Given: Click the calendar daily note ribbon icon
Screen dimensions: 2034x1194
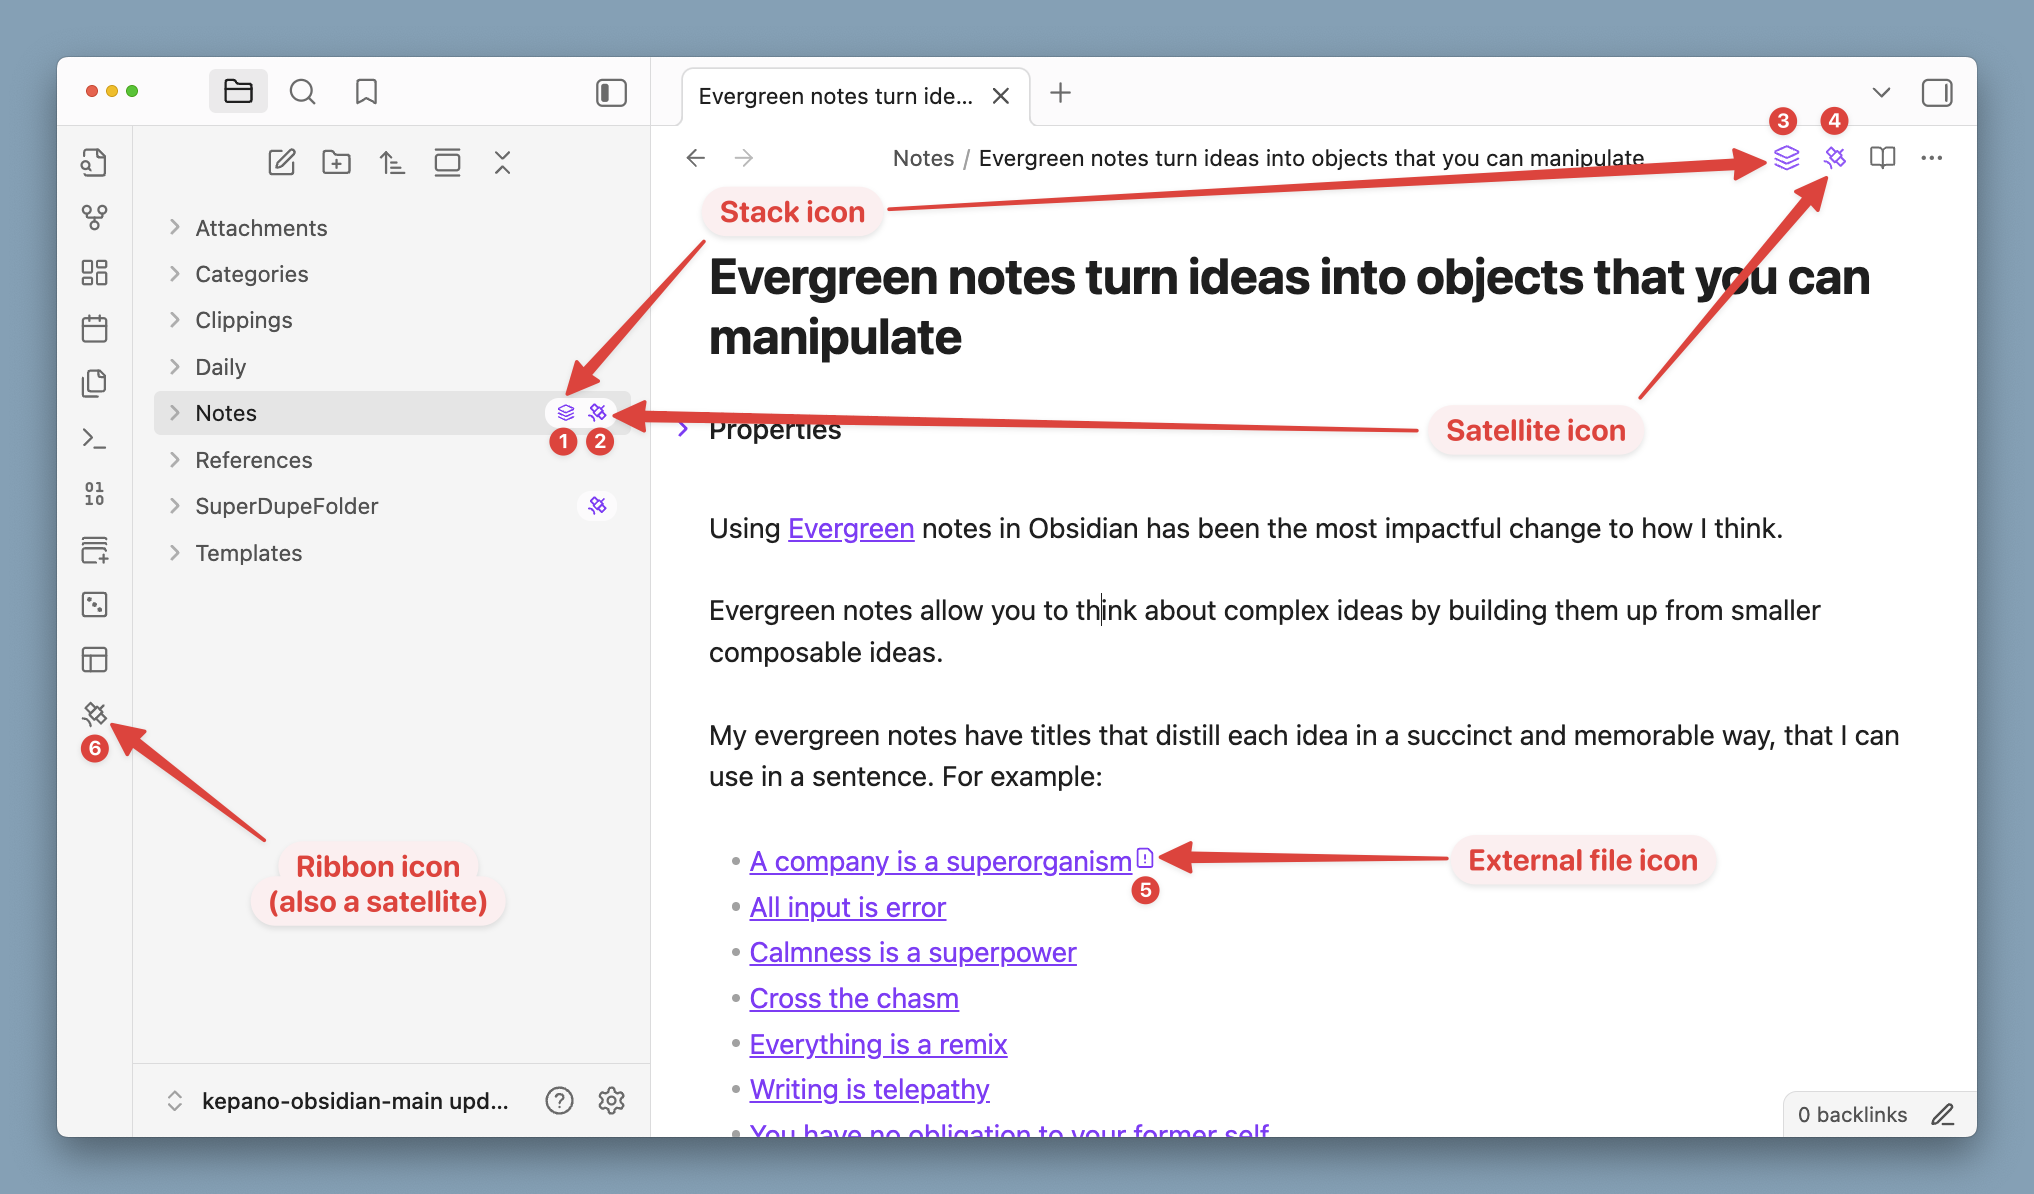Looking at the screenshot, I should coord(95,328).
